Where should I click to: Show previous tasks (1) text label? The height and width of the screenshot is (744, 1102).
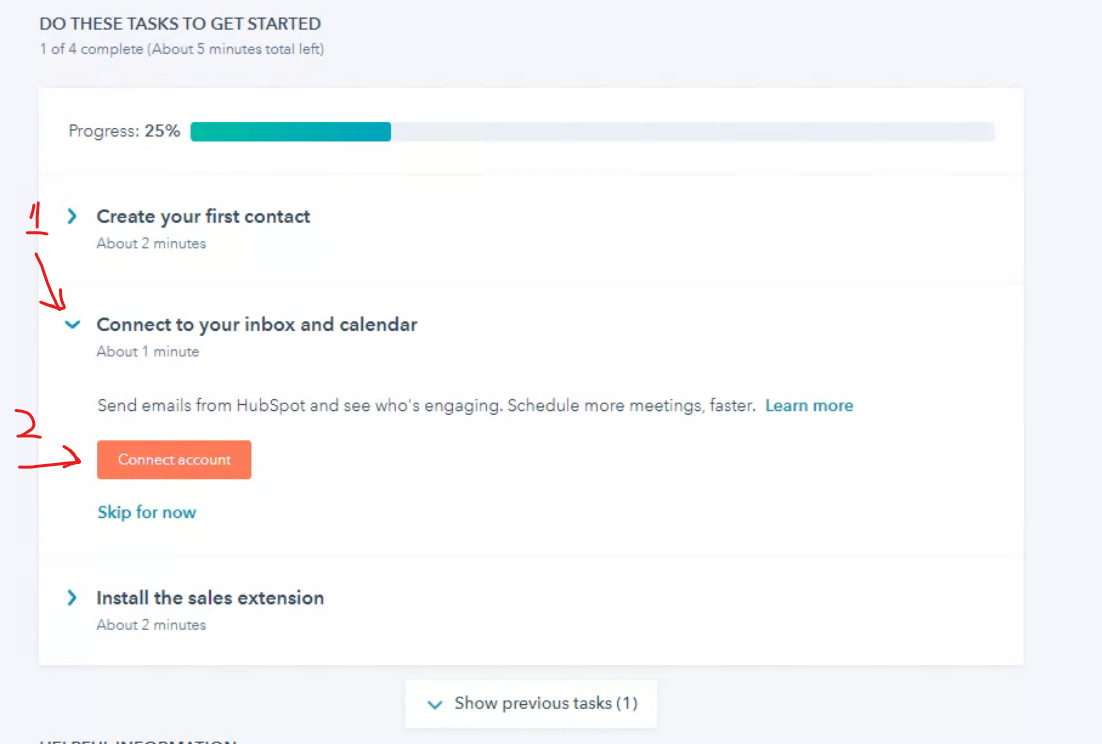coord(545,703)
